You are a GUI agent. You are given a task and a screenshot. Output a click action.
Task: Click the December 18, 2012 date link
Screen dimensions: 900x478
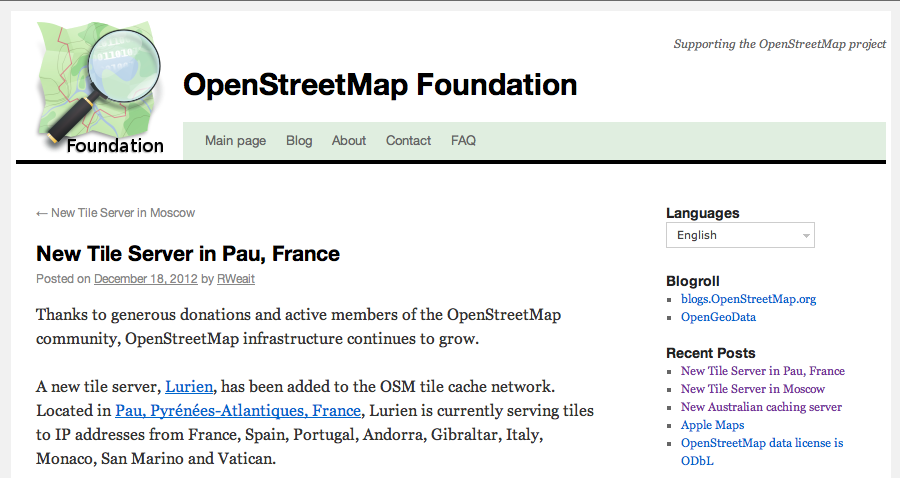click(x=145, y=279)
